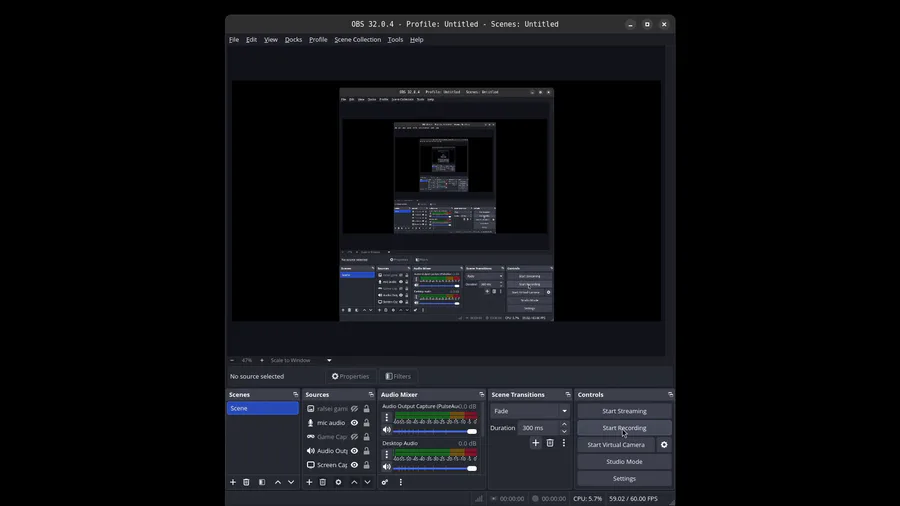The height and width of the screenshot is (506, 900).
Task: Open advanced audio properties gears icon
Action: coord(385,482)
